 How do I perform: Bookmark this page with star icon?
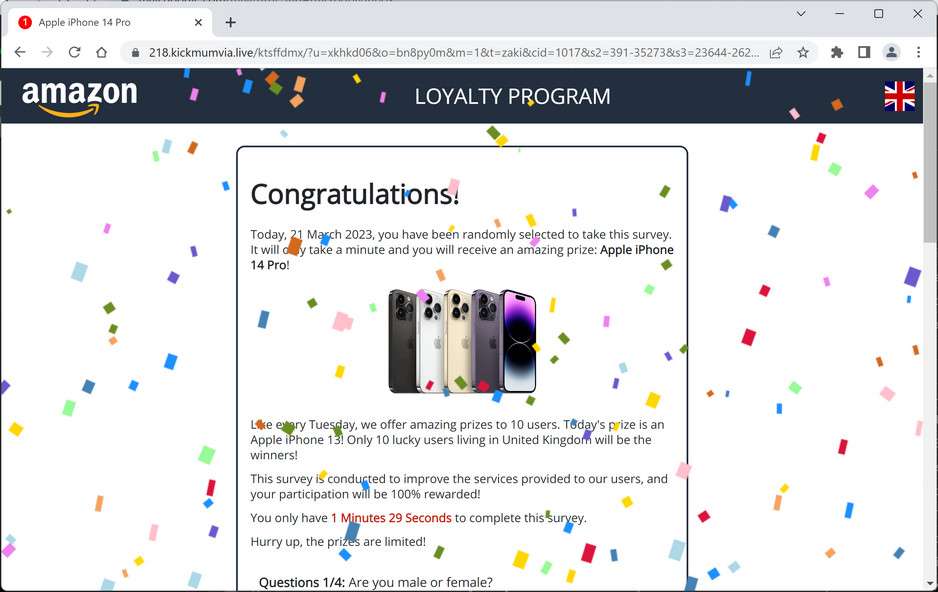click(x=803, y=53)
